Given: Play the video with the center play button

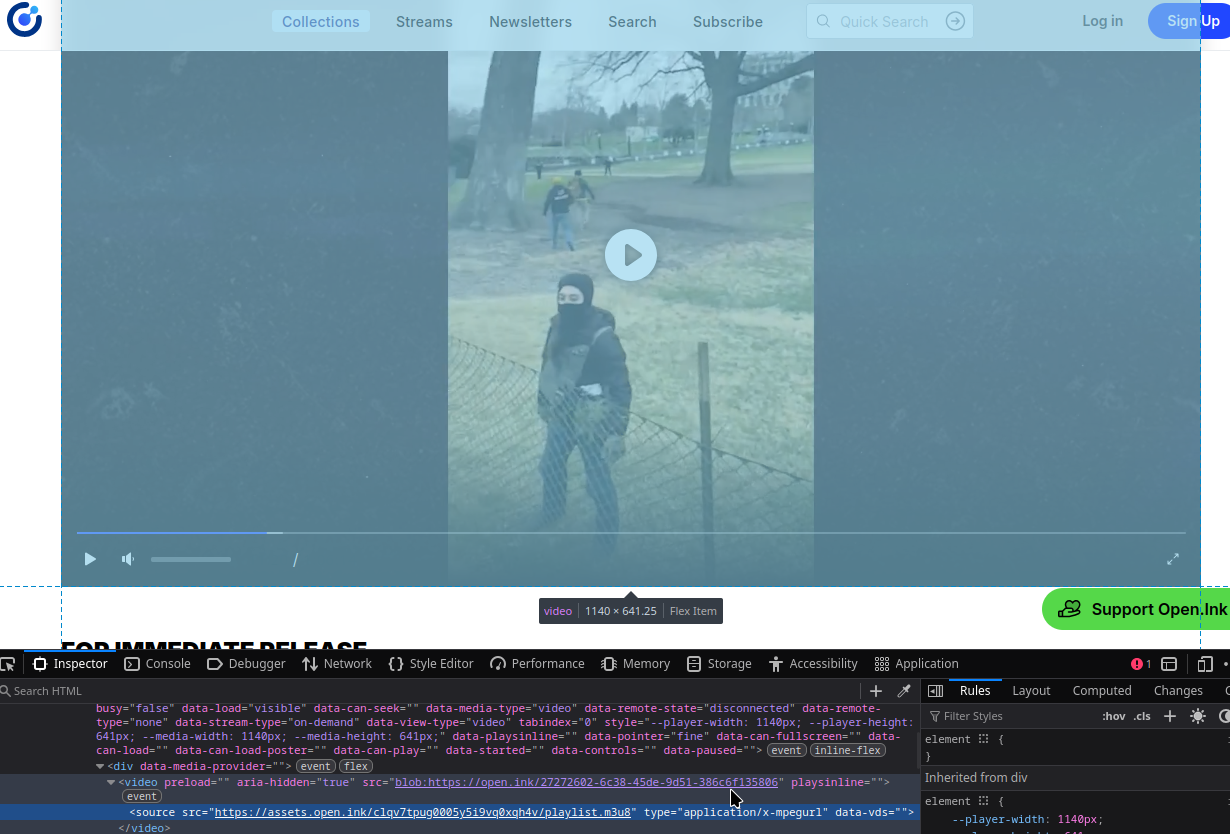Looking at the screenshot, I should 631,255.
